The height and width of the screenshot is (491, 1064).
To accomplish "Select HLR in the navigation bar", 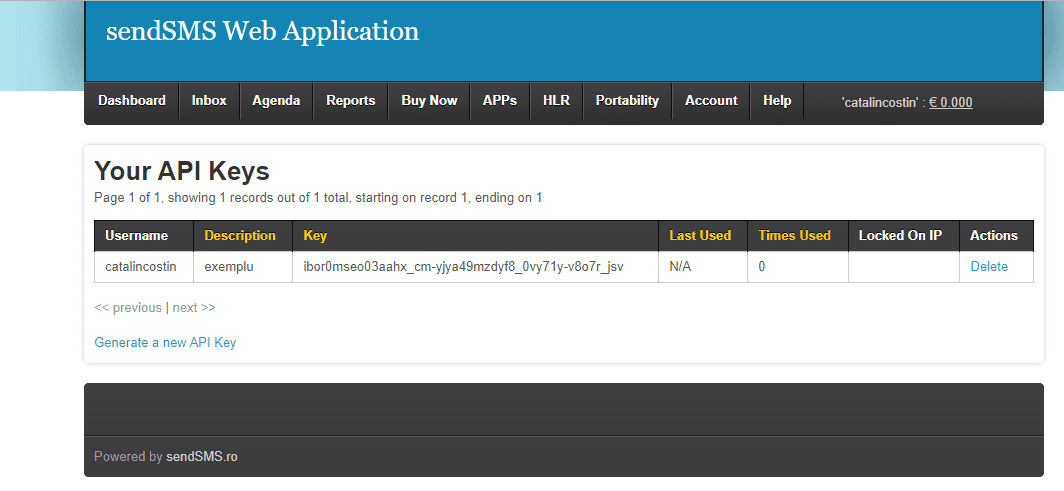I will [x=556, y=101].
